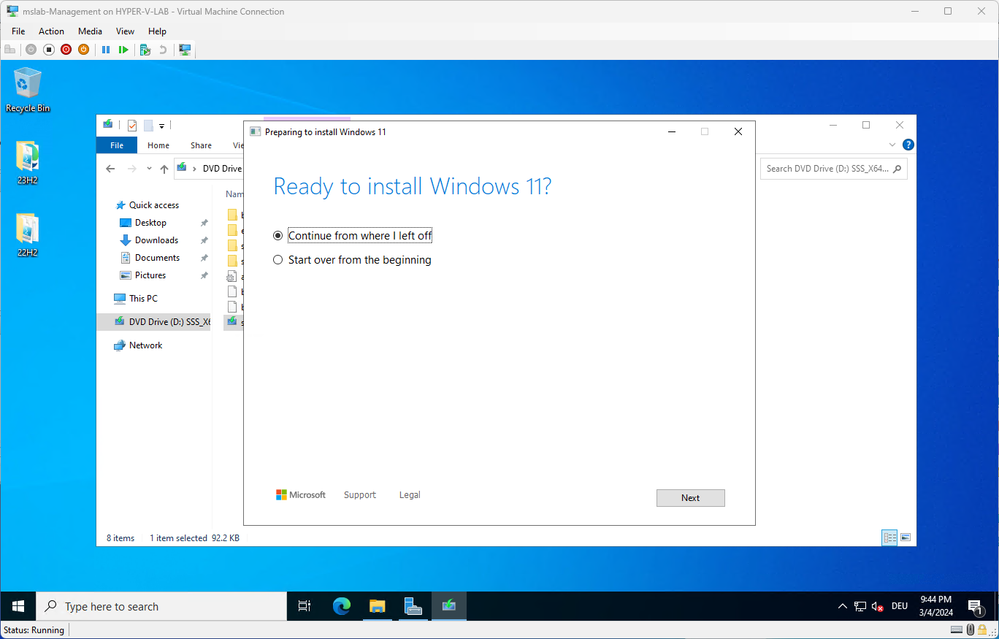Switch Explorer to large icons view
Screen dimensions: 999x639
(905, 538)
